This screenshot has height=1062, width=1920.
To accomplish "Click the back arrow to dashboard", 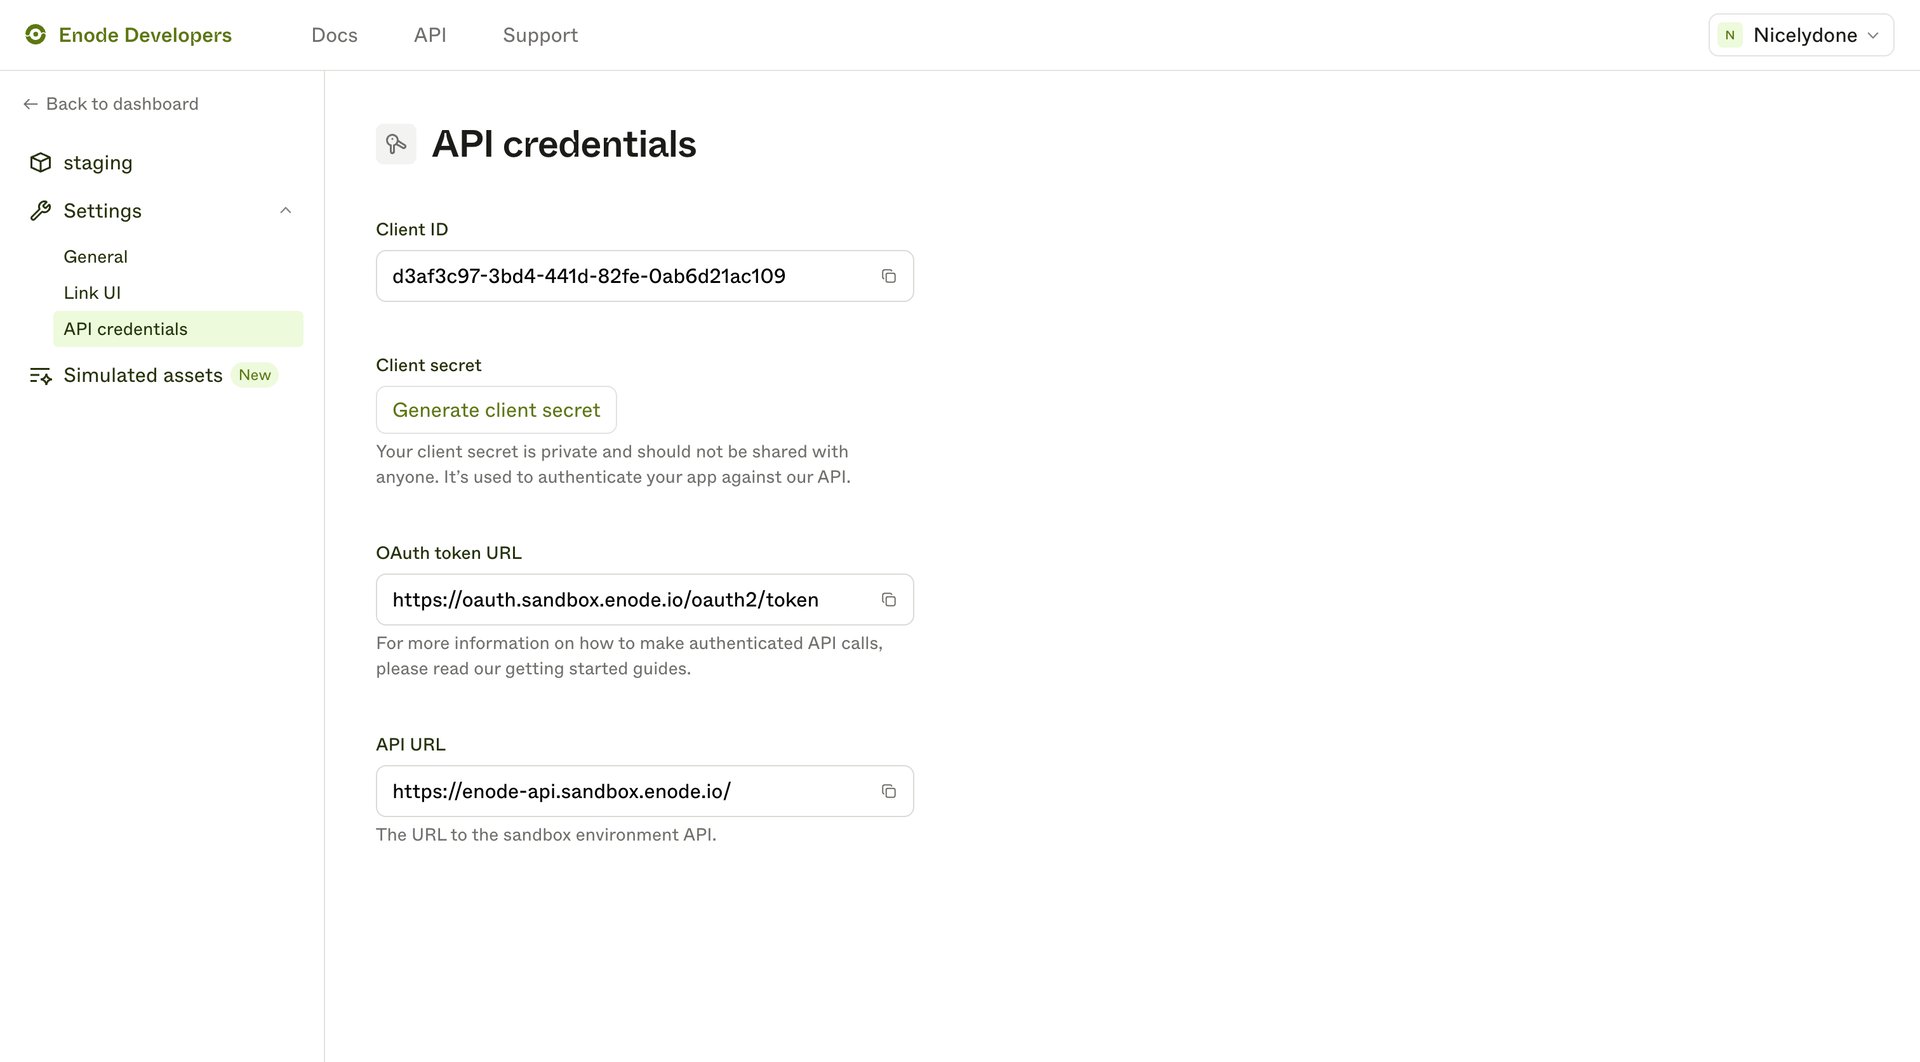I will (29, 103).
